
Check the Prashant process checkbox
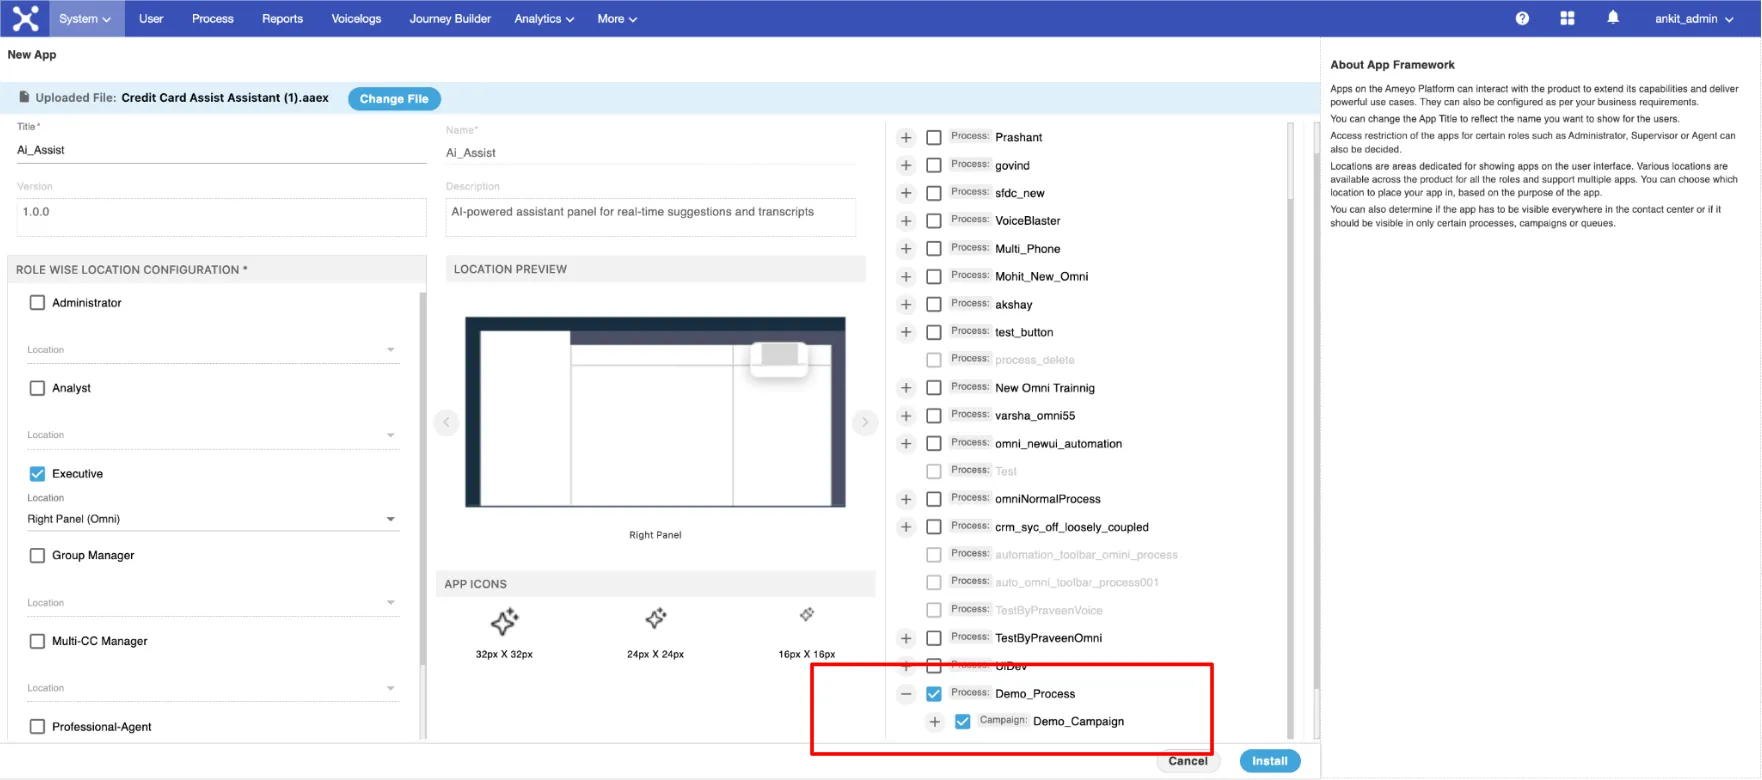pos(934,137)
